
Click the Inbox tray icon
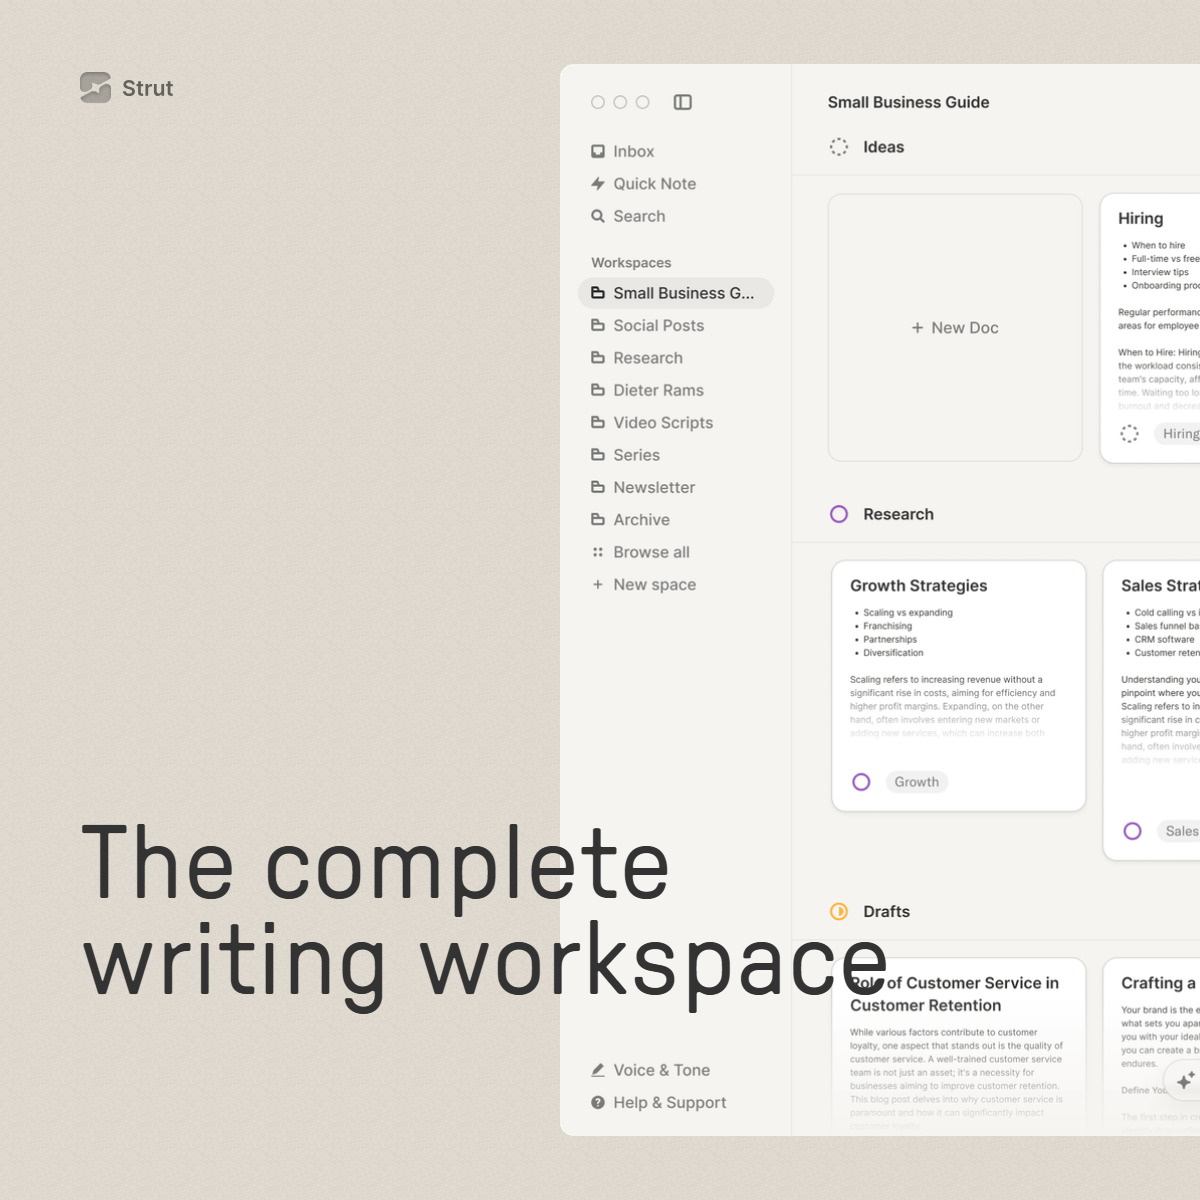pos(598,151)
